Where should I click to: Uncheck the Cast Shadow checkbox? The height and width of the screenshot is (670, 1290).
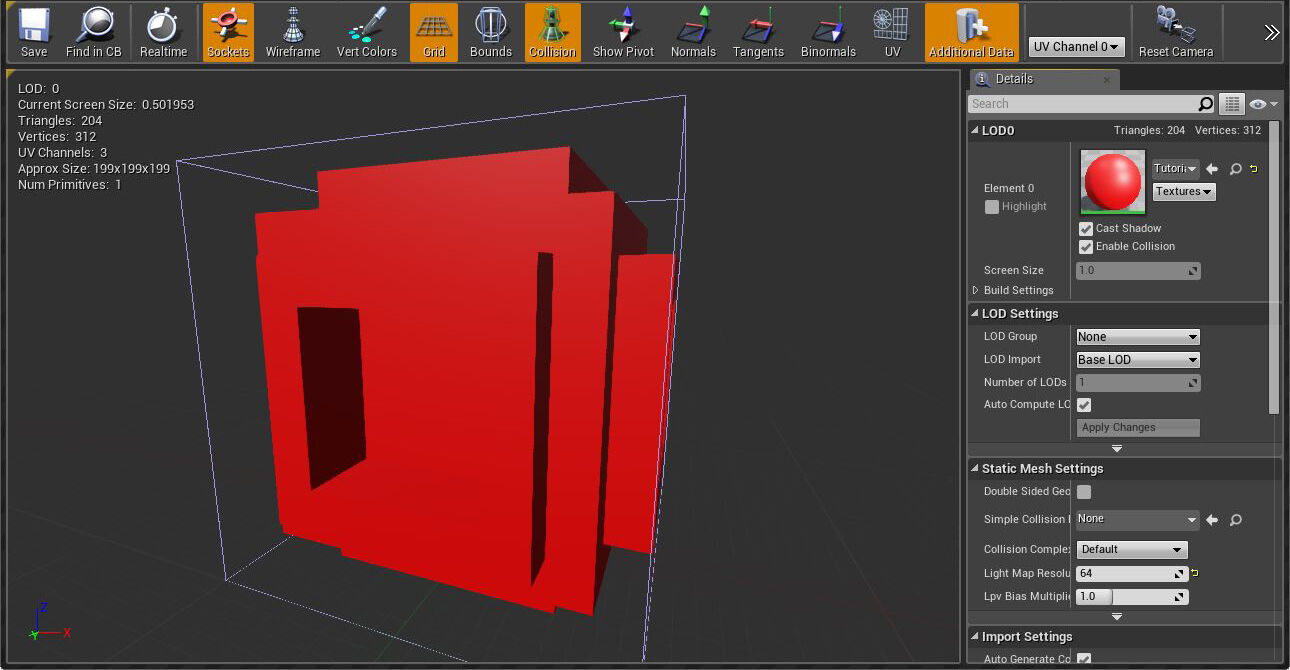(1086, 229)
